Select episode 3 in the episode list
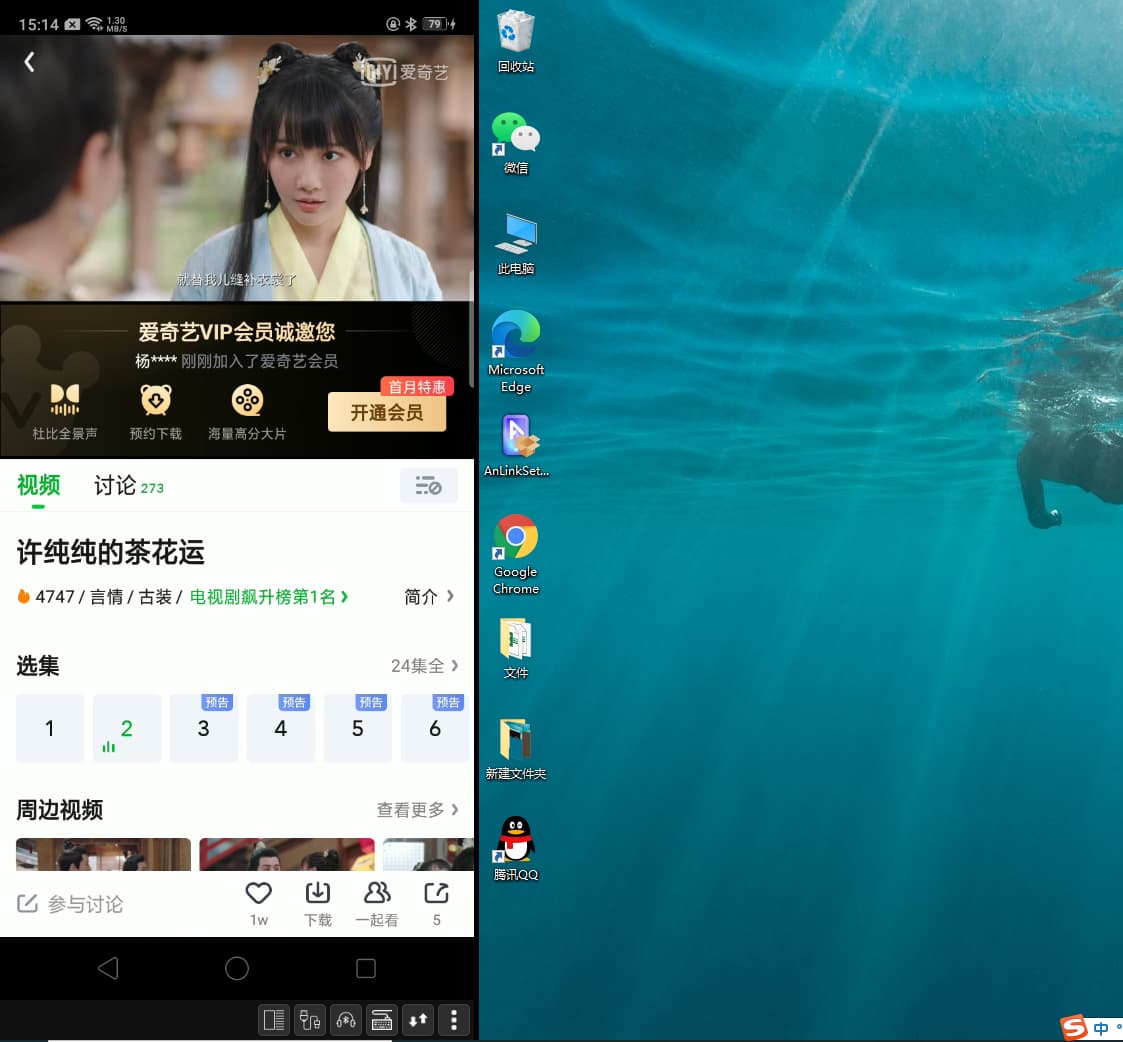This screenshot has height=1042, width=1123. point(203,729)
